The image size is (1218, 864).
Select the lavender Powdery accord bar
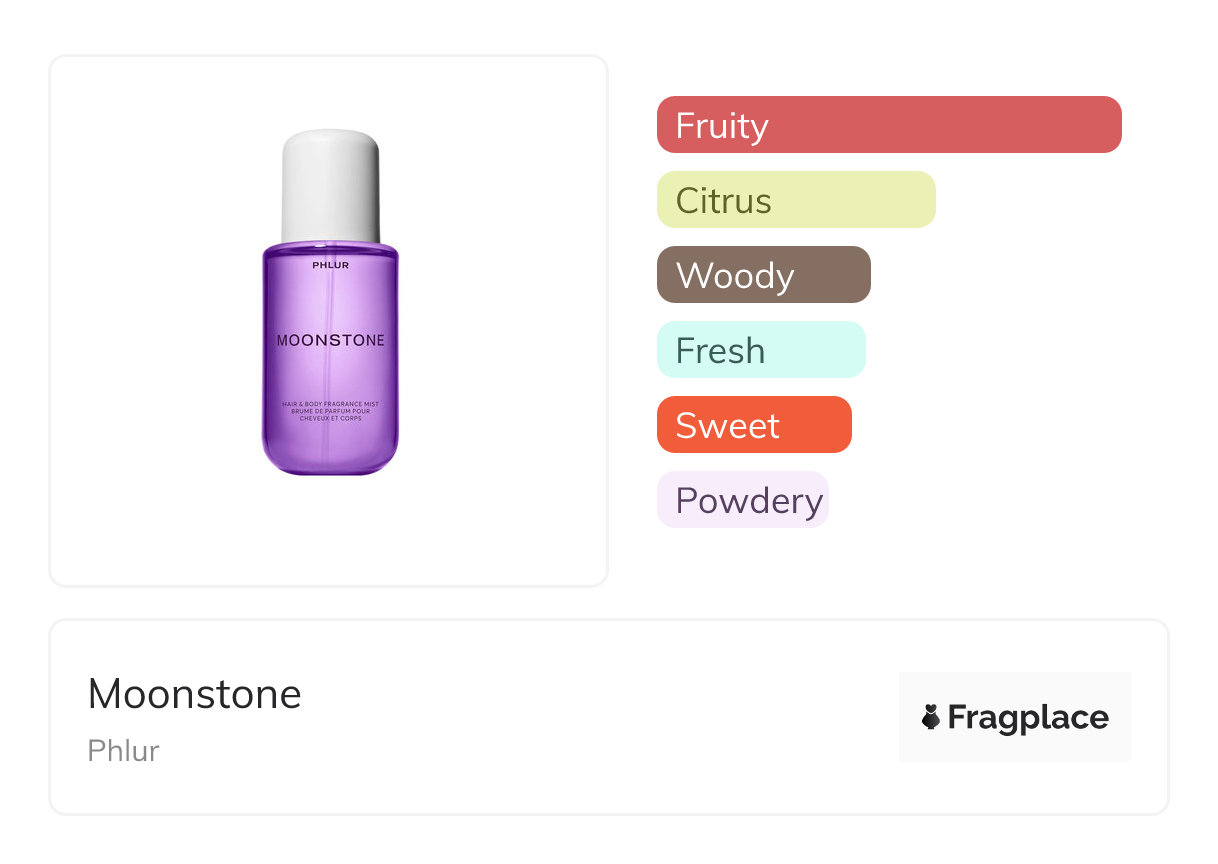(743, 500)
